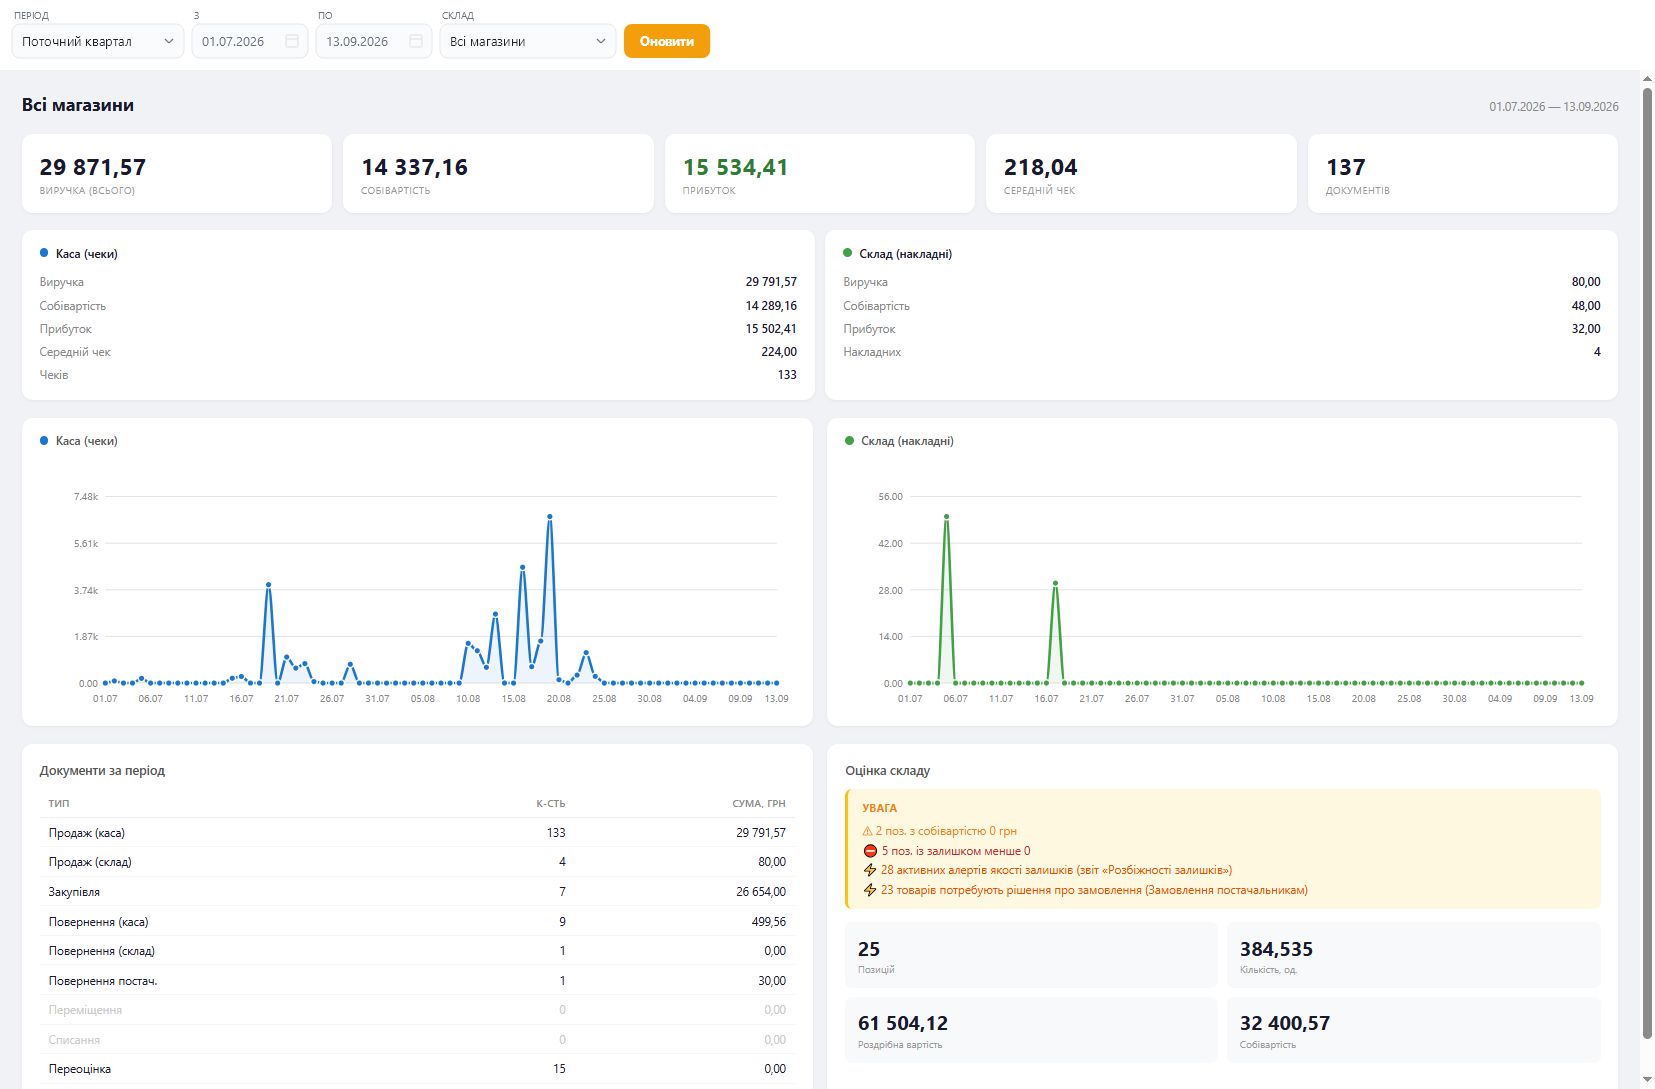Click warning triangle icon for zero-cost positions

pyautogui.click(x=868, y=831)
